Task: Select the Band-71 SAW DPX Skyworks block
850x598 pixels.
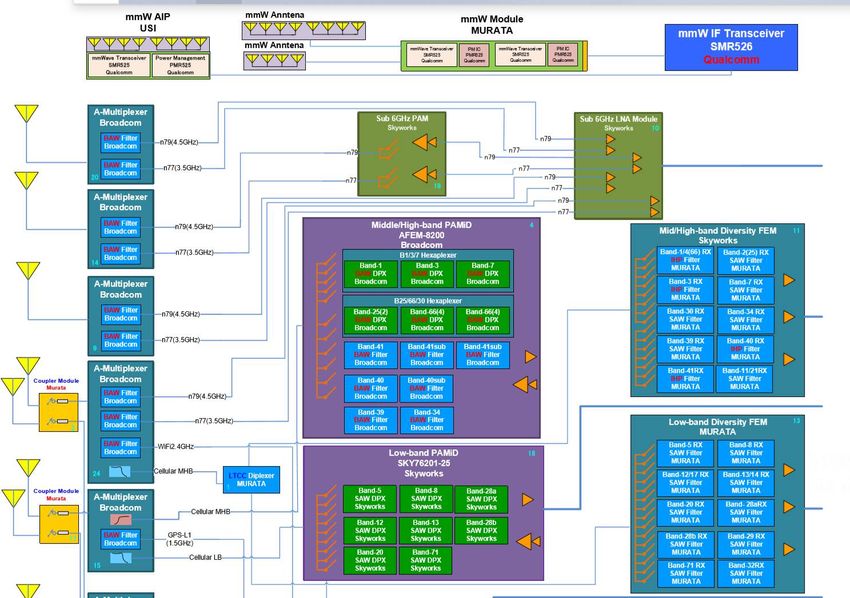Action: click(426, 561)
